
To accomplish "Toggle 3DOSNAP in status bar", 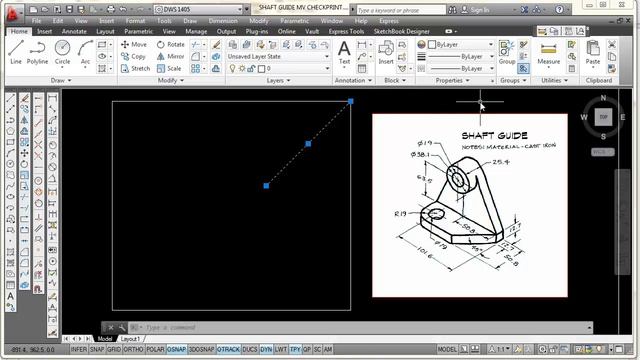I will click(x=202, y=349).
